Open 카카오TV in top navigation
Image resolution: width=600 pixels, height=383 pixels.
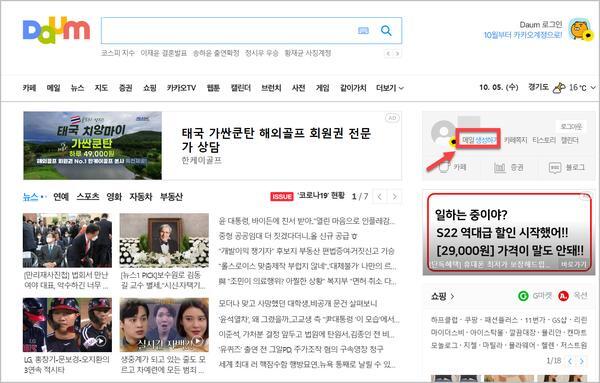click(181, 88)
